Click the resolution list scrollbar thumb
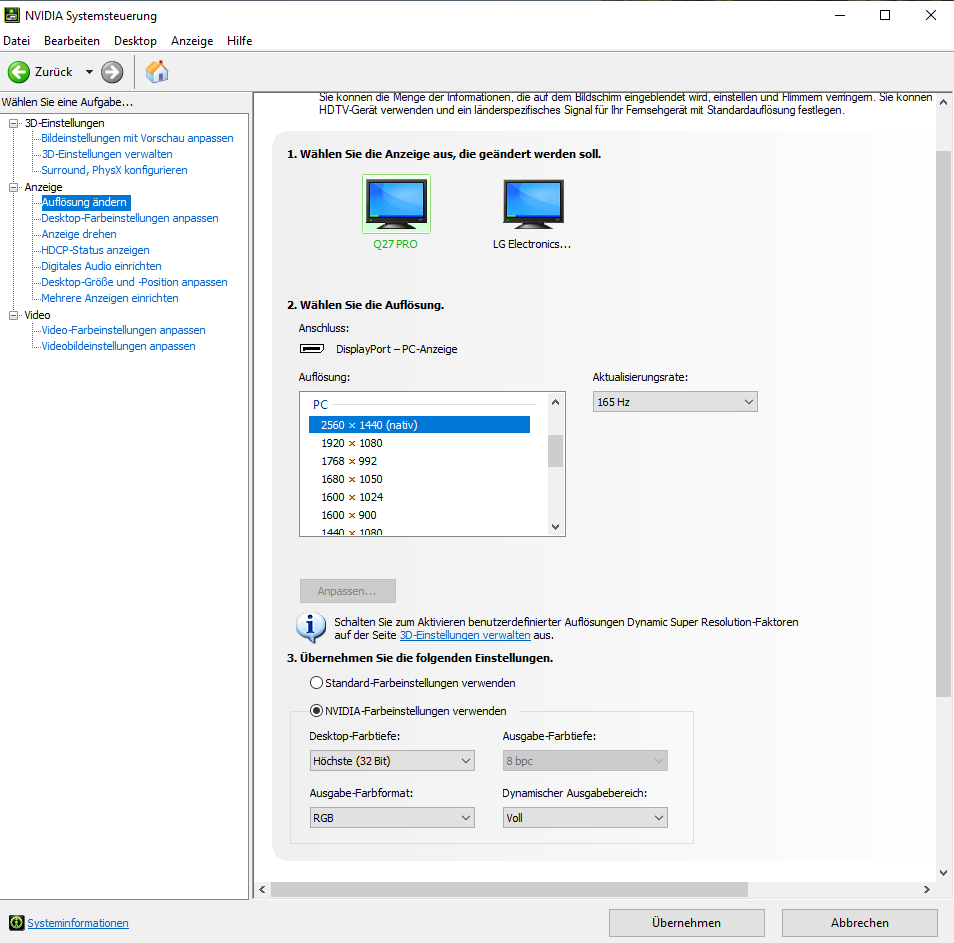 pos(555,451)
